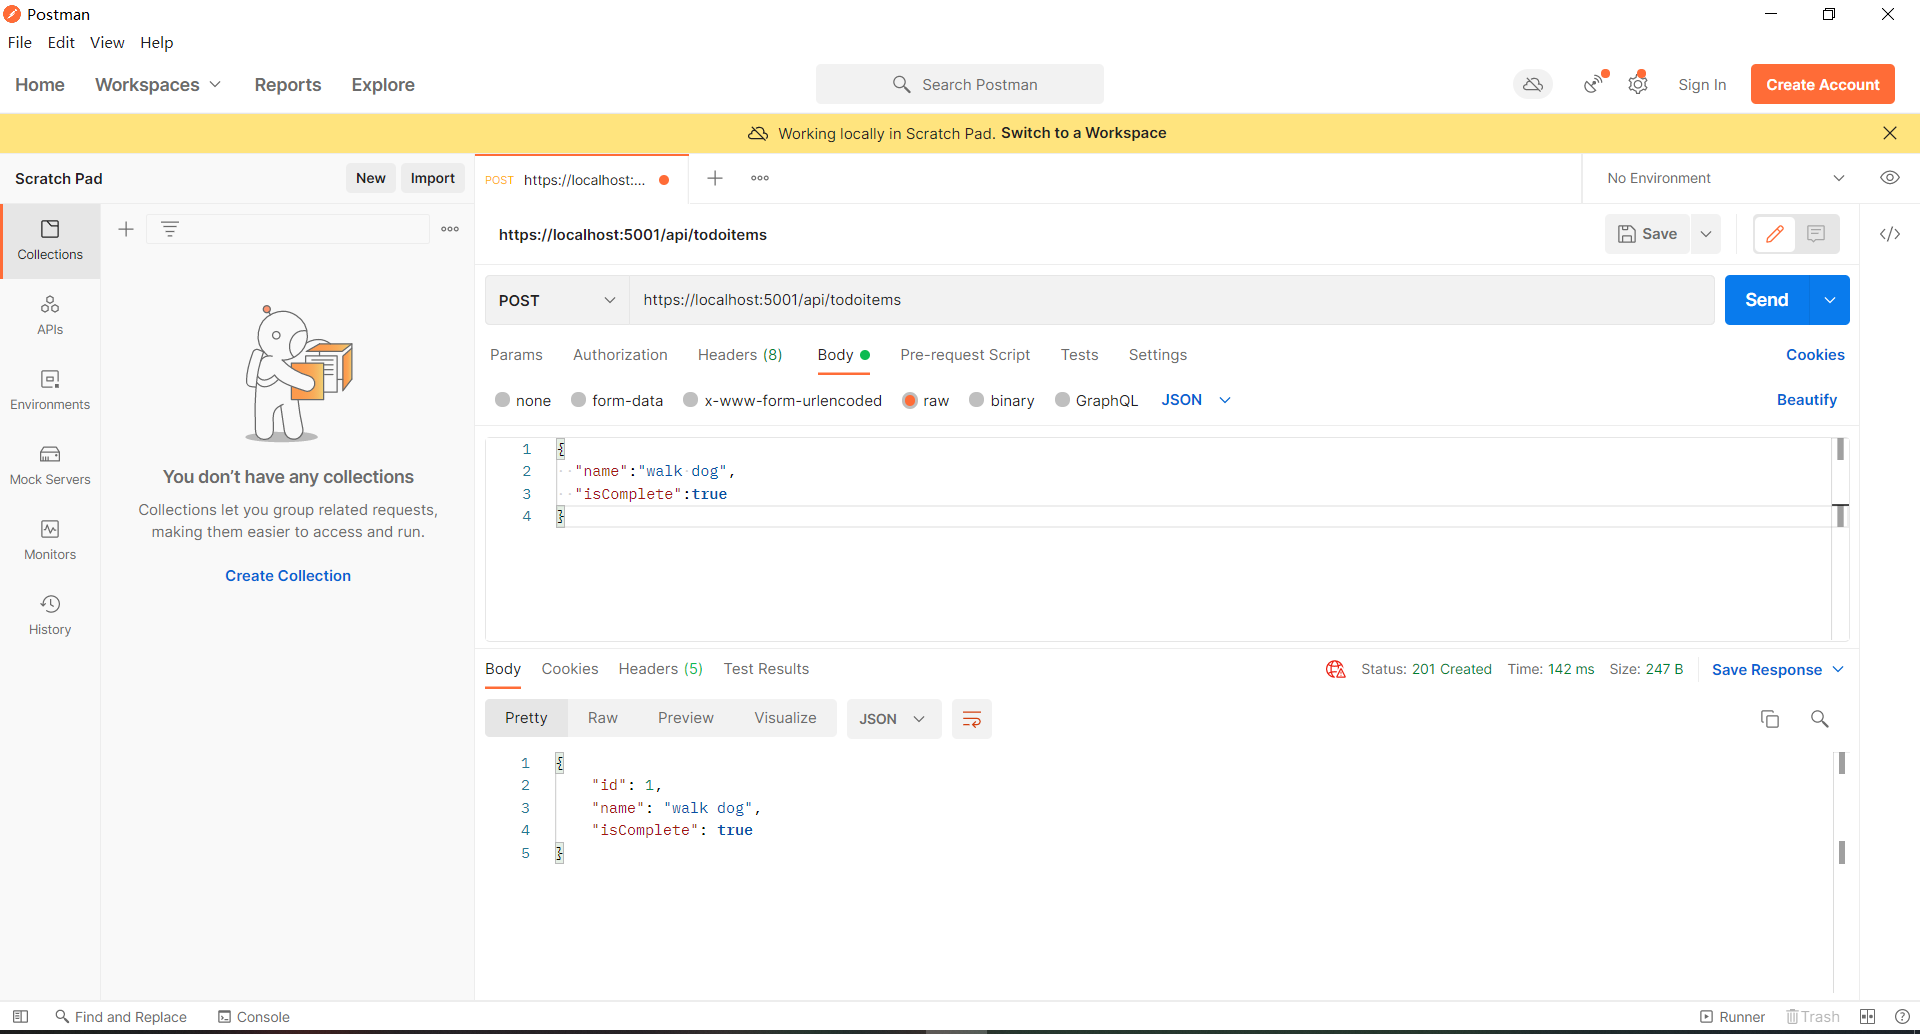The width and height of the screenshot is (1920, 1034).
Task: Open the View menu
Action: 107,42
